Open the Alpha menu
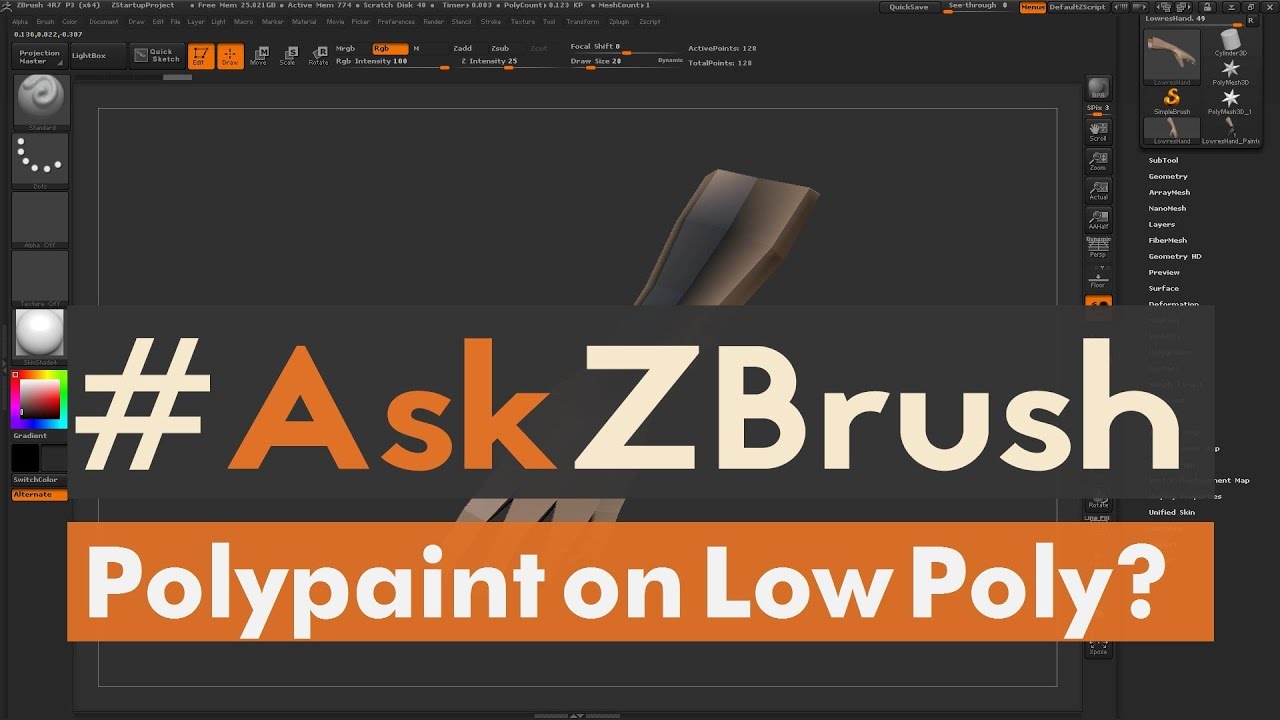This screenshot has height=720, width=1280. pos(20,21)
